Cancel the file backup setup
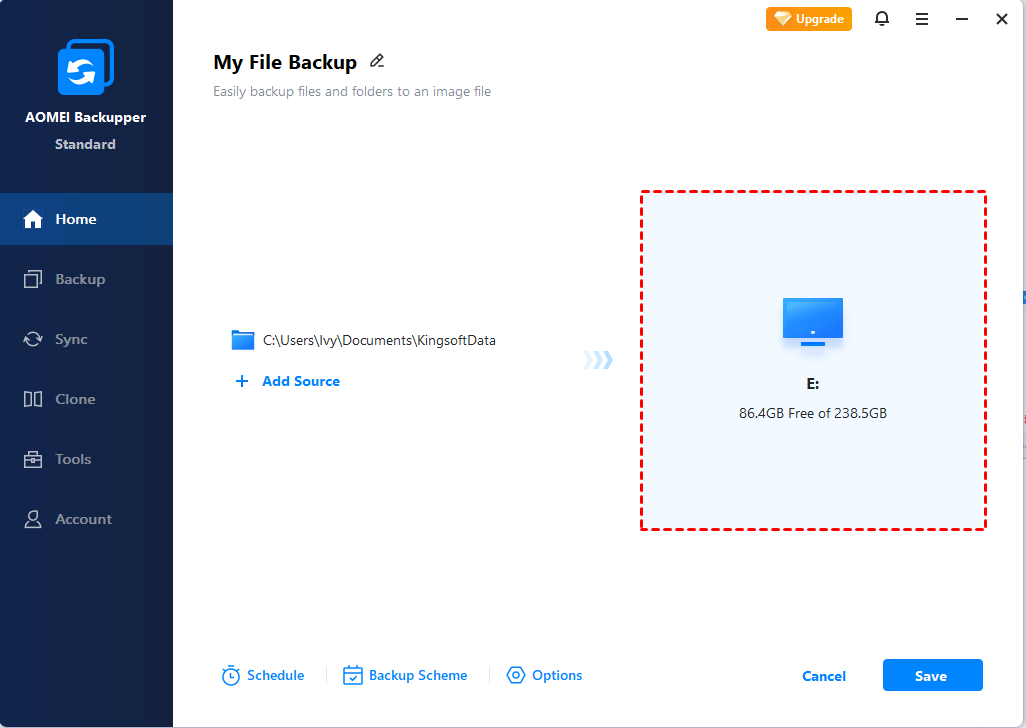This screenshot has width=1026, height=728. [x=824, y=676]
